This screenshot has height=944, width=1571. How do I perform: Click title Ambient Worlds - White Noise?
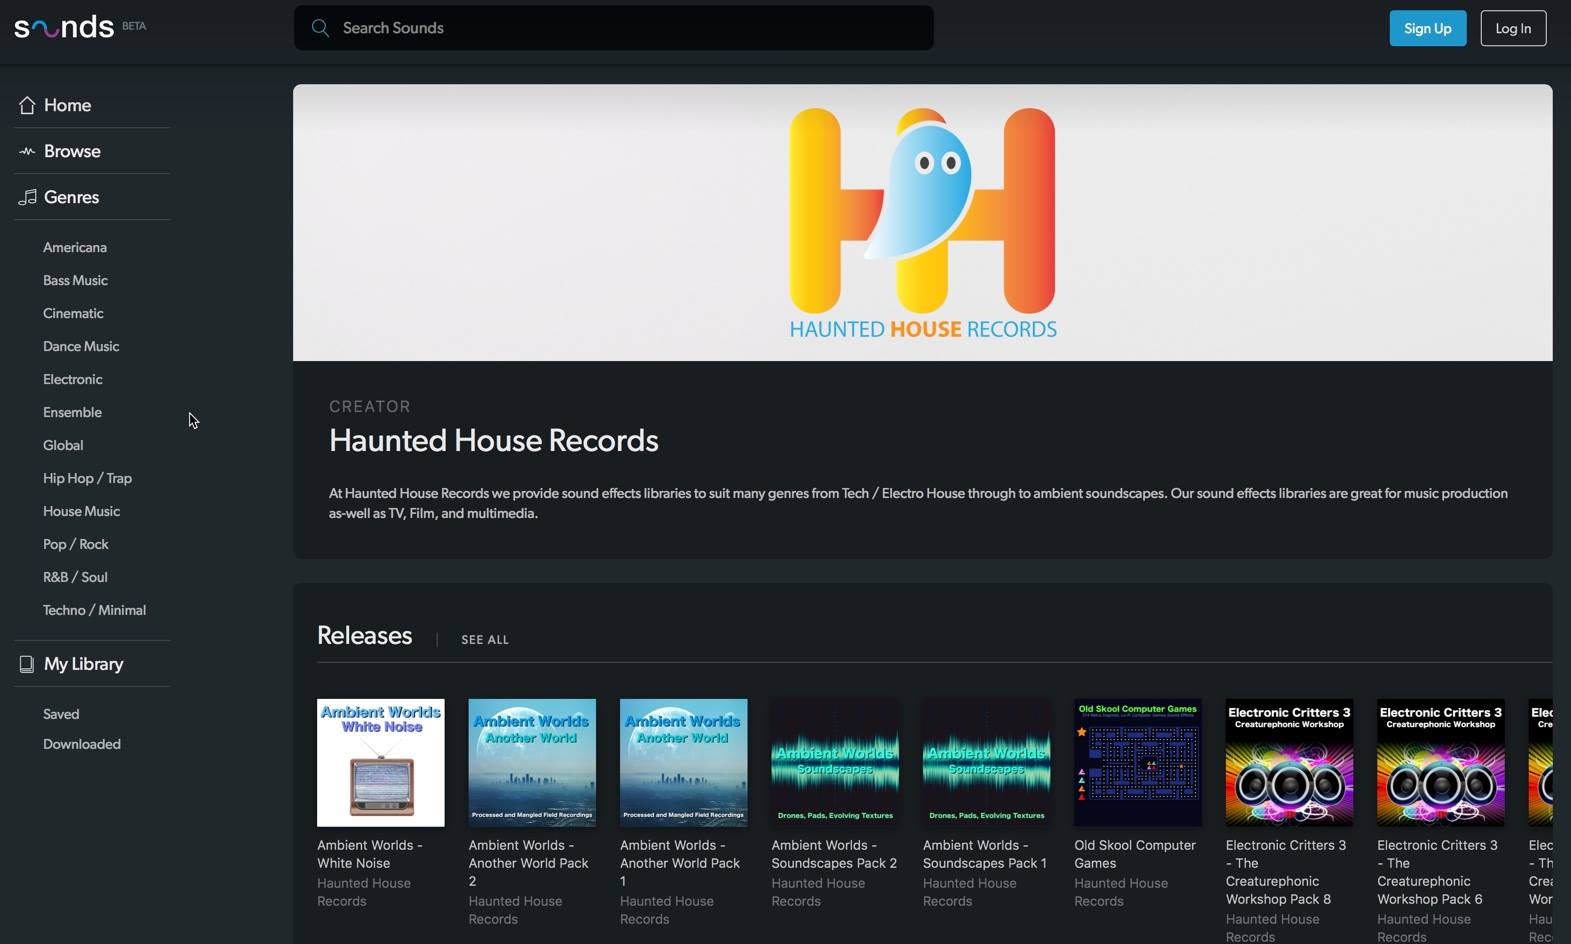(x=370, y=854)
